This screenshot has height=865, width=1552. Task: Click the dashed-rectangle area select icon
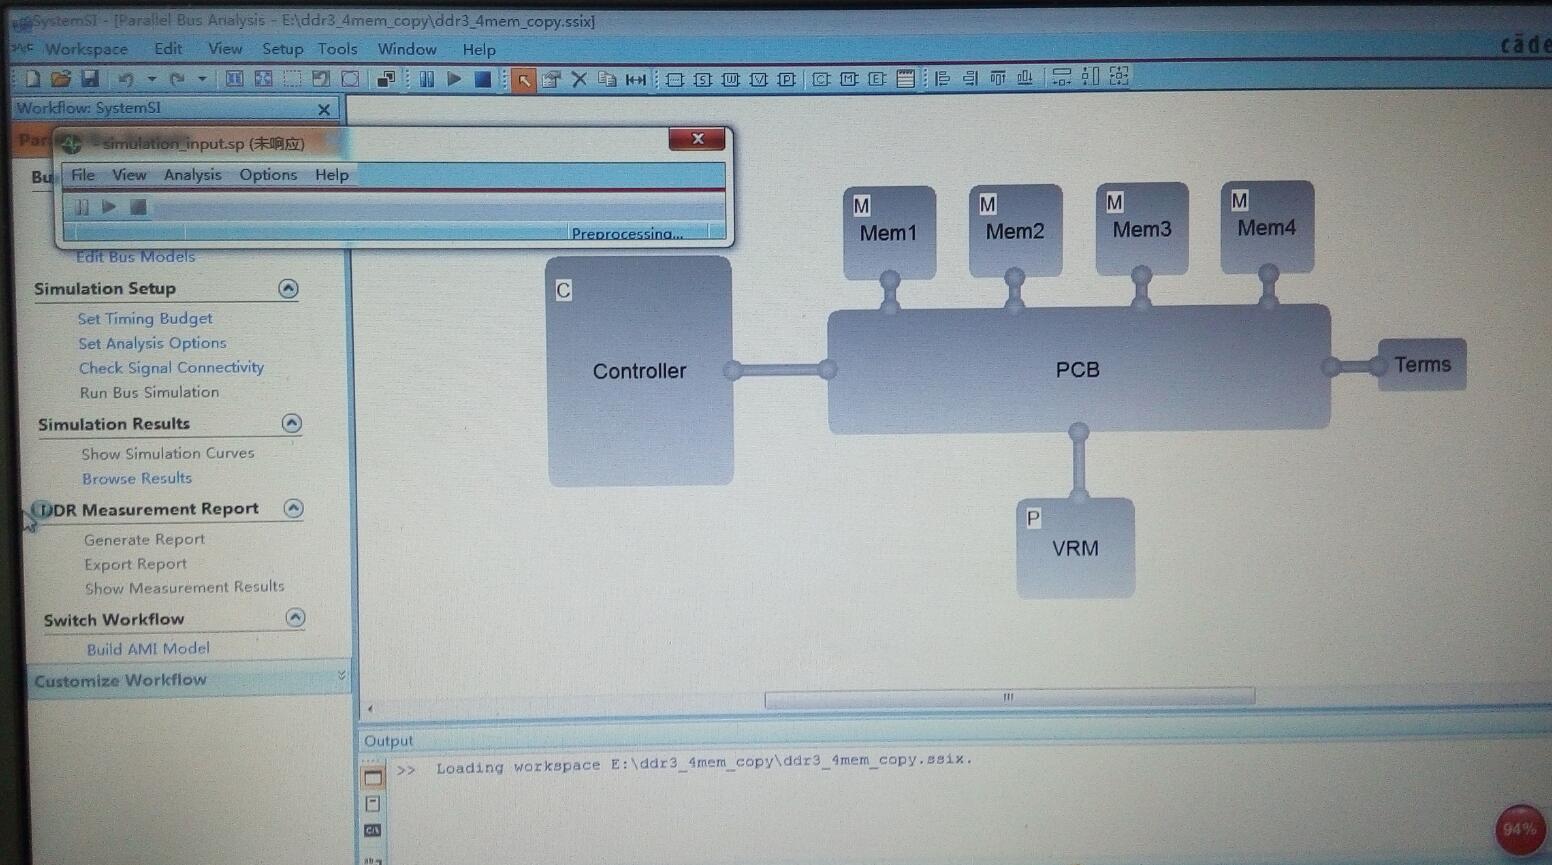point(292,79)
